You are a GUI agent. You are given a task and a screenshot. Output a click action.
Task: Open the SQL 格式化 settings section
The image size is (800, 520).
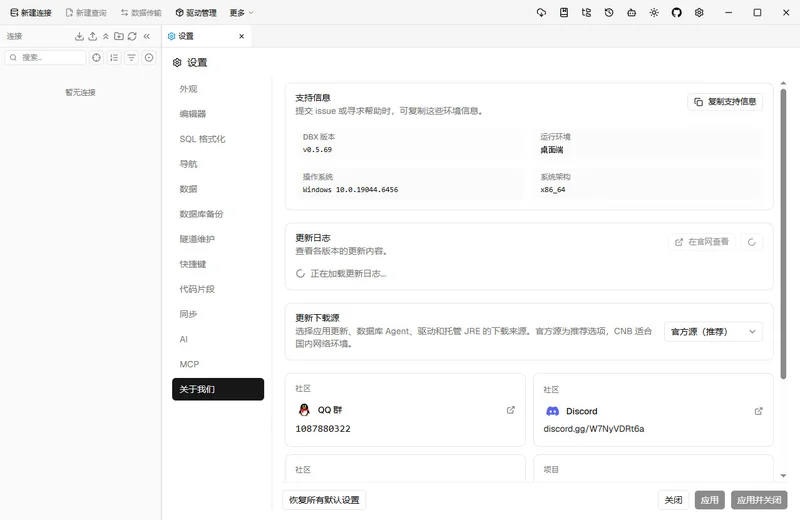tap(218, 139)
